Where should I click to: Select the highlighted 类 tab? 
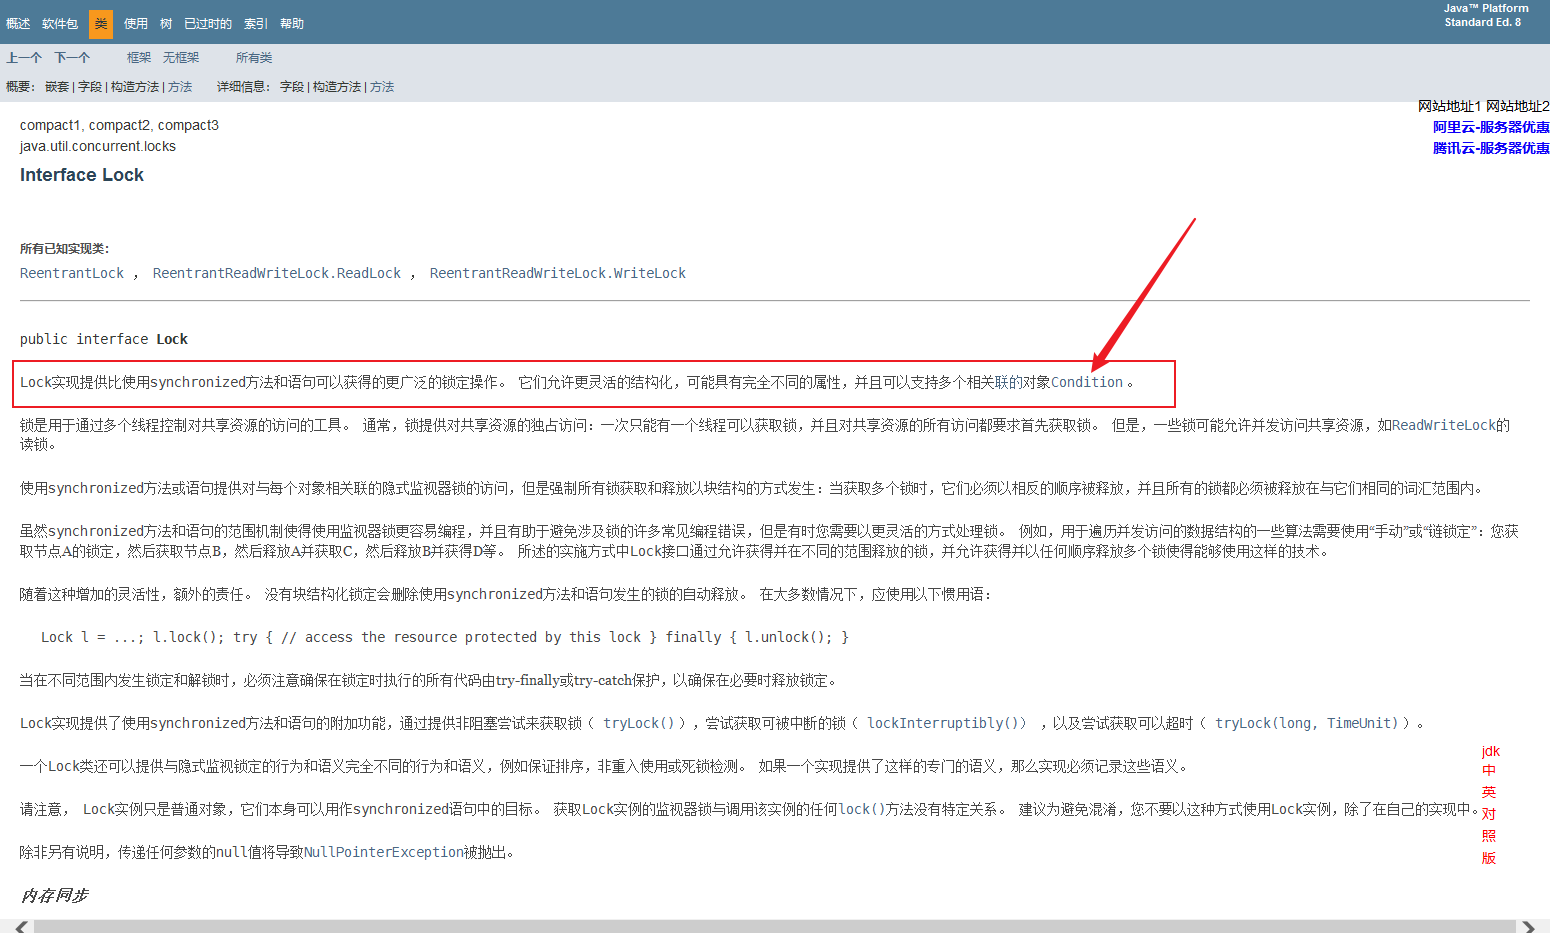(x=101, y=23)
